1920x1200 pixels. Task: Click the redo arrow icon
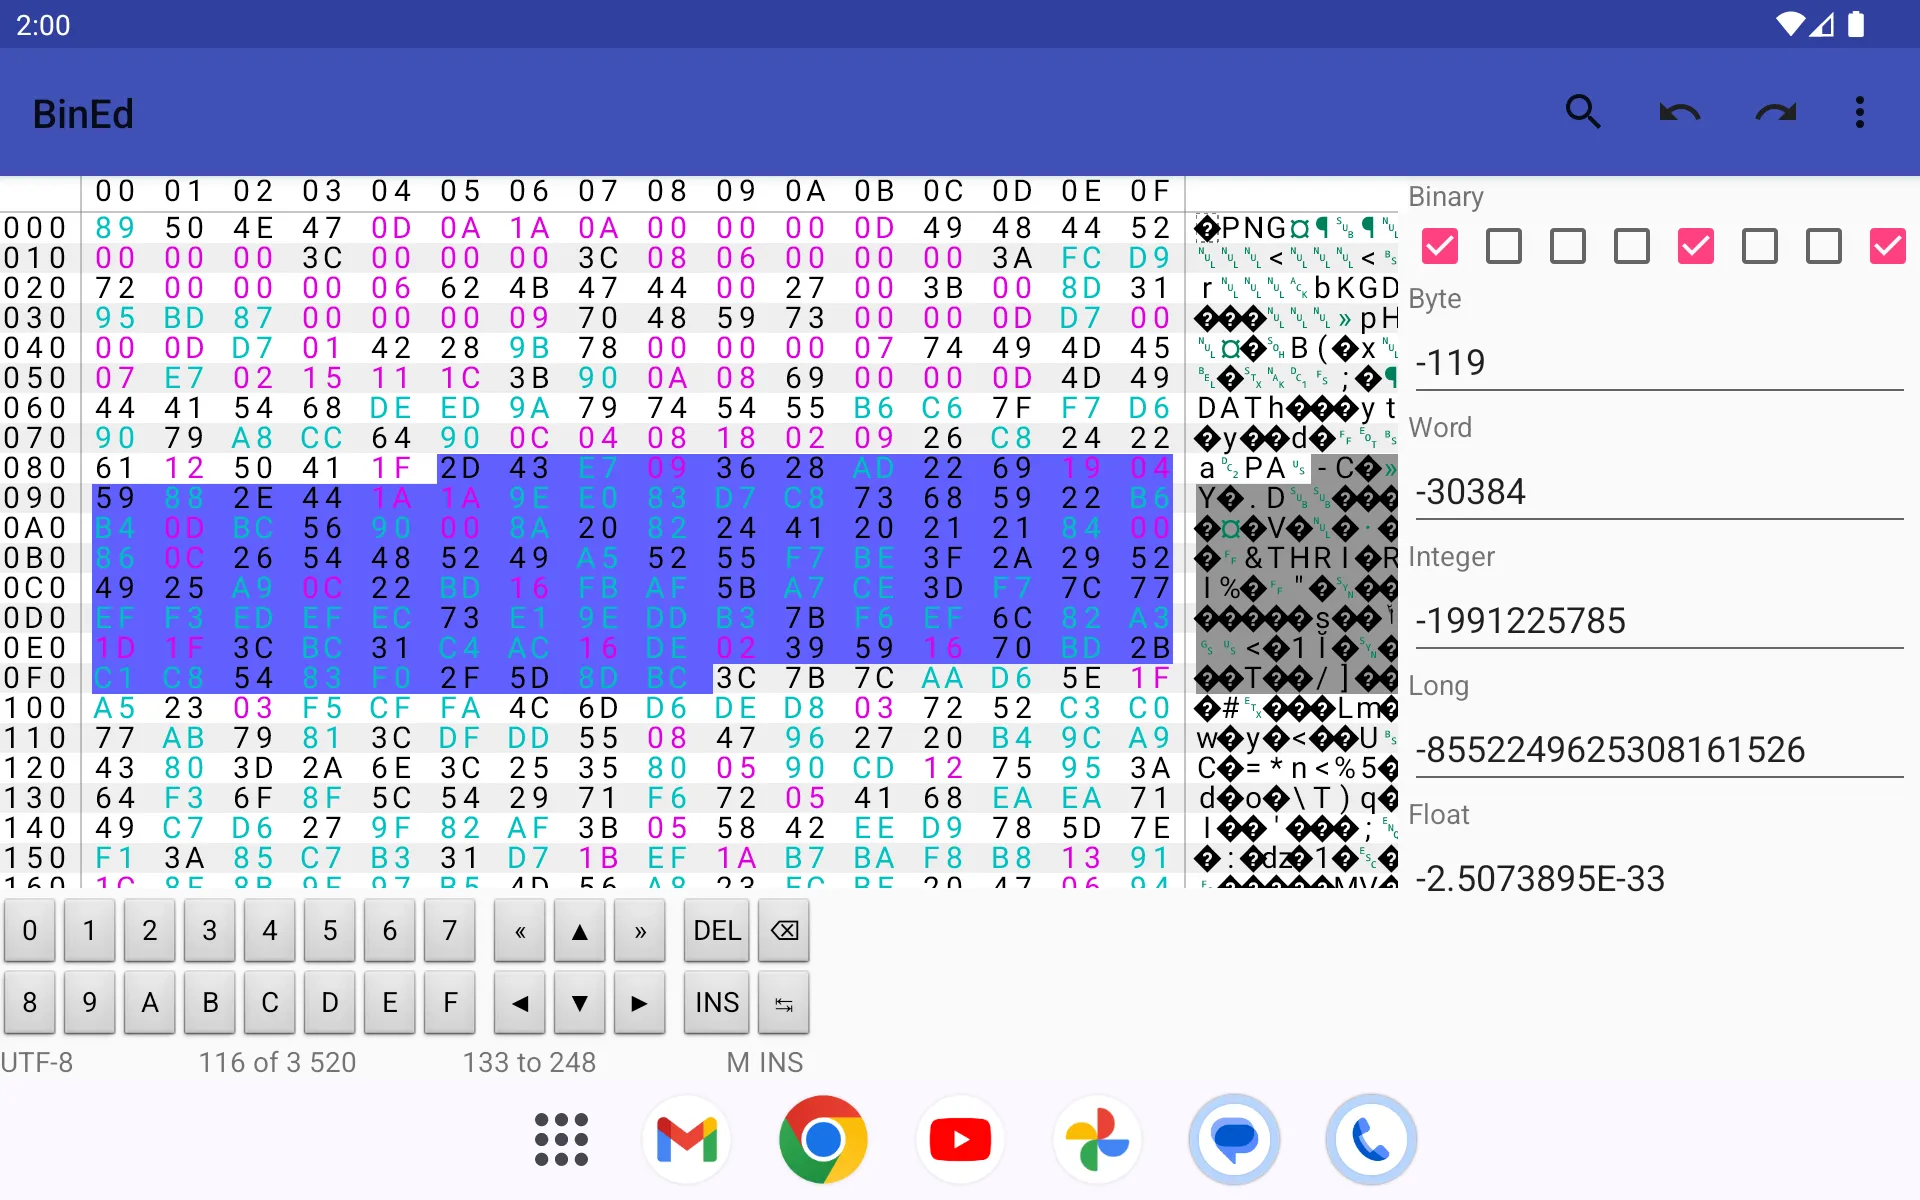coord(1775,112)
